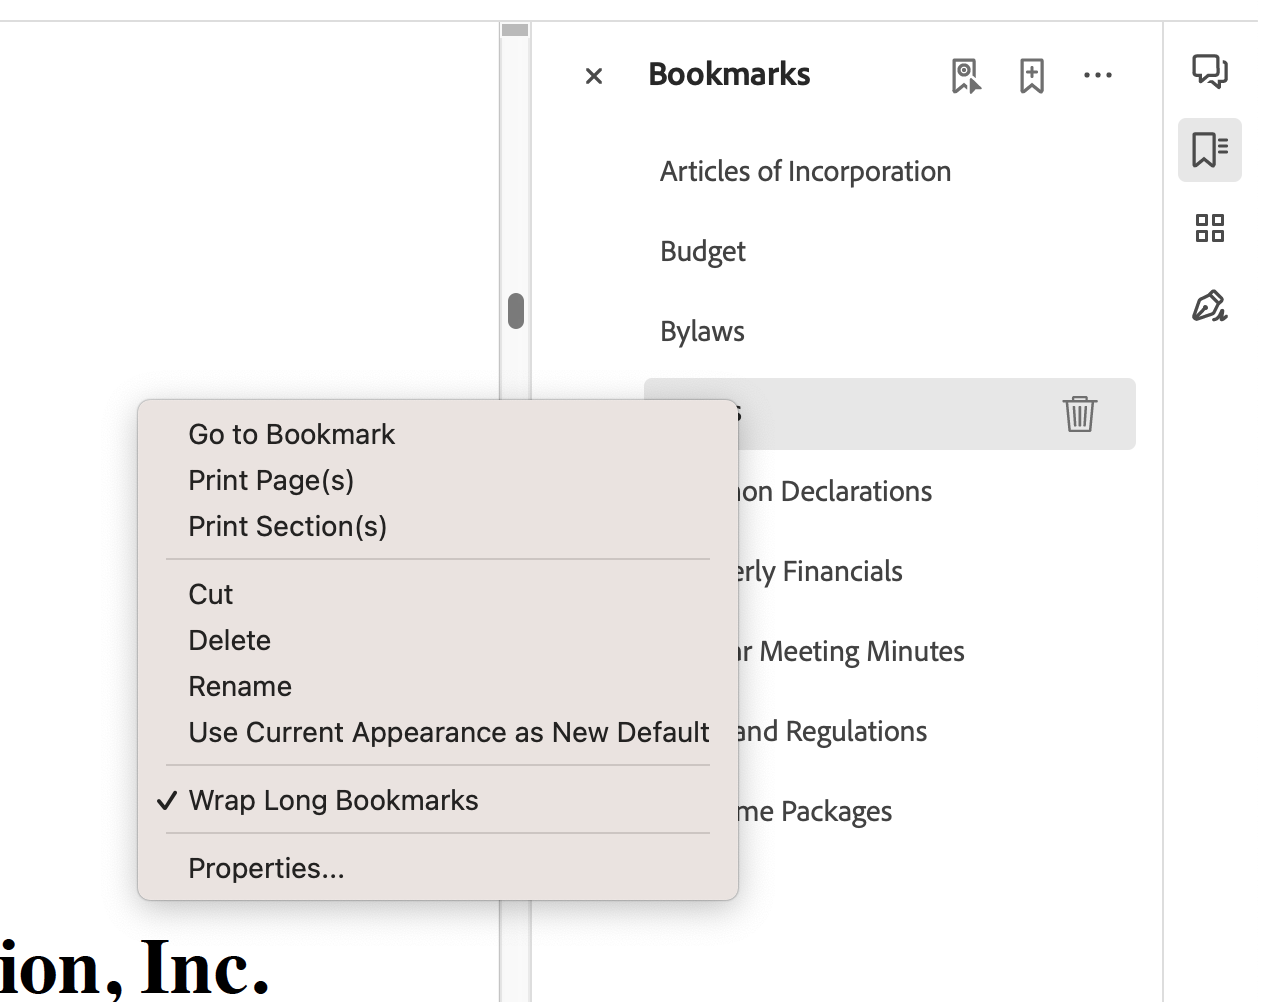Delete the selected bookmark with the trash icon
This screenshot has width=1262, height=1002.
pos(1079,413)
